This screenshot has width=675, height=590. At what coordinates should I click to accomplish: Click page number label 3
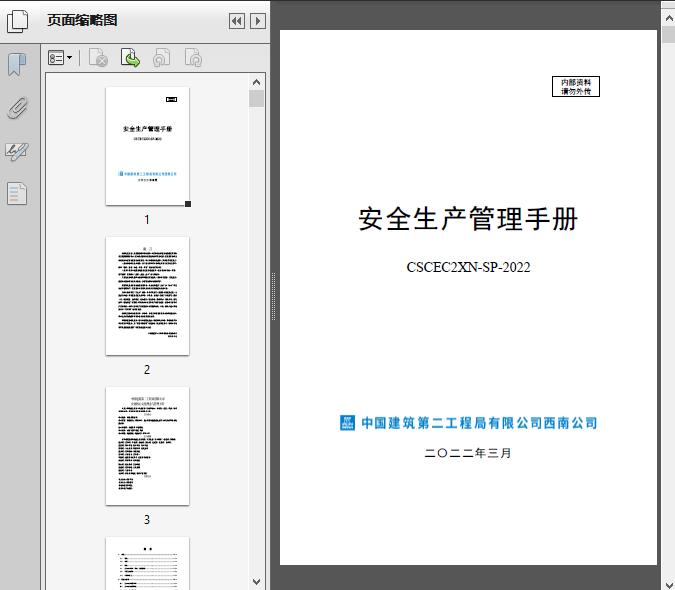click(x=147, y=520)
